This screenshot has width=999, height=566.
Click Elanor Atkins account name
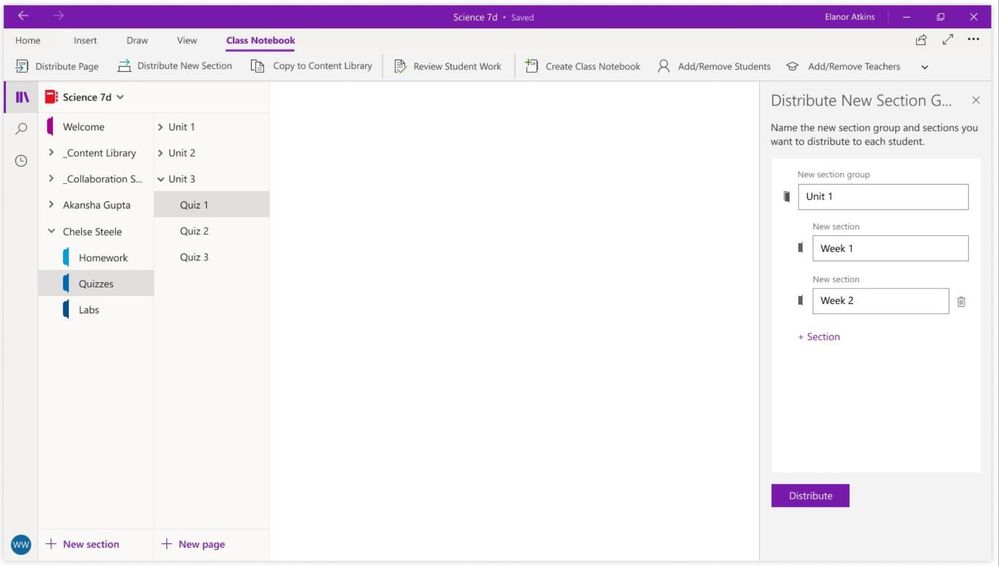pyautogui.click(x=849, y=17)
